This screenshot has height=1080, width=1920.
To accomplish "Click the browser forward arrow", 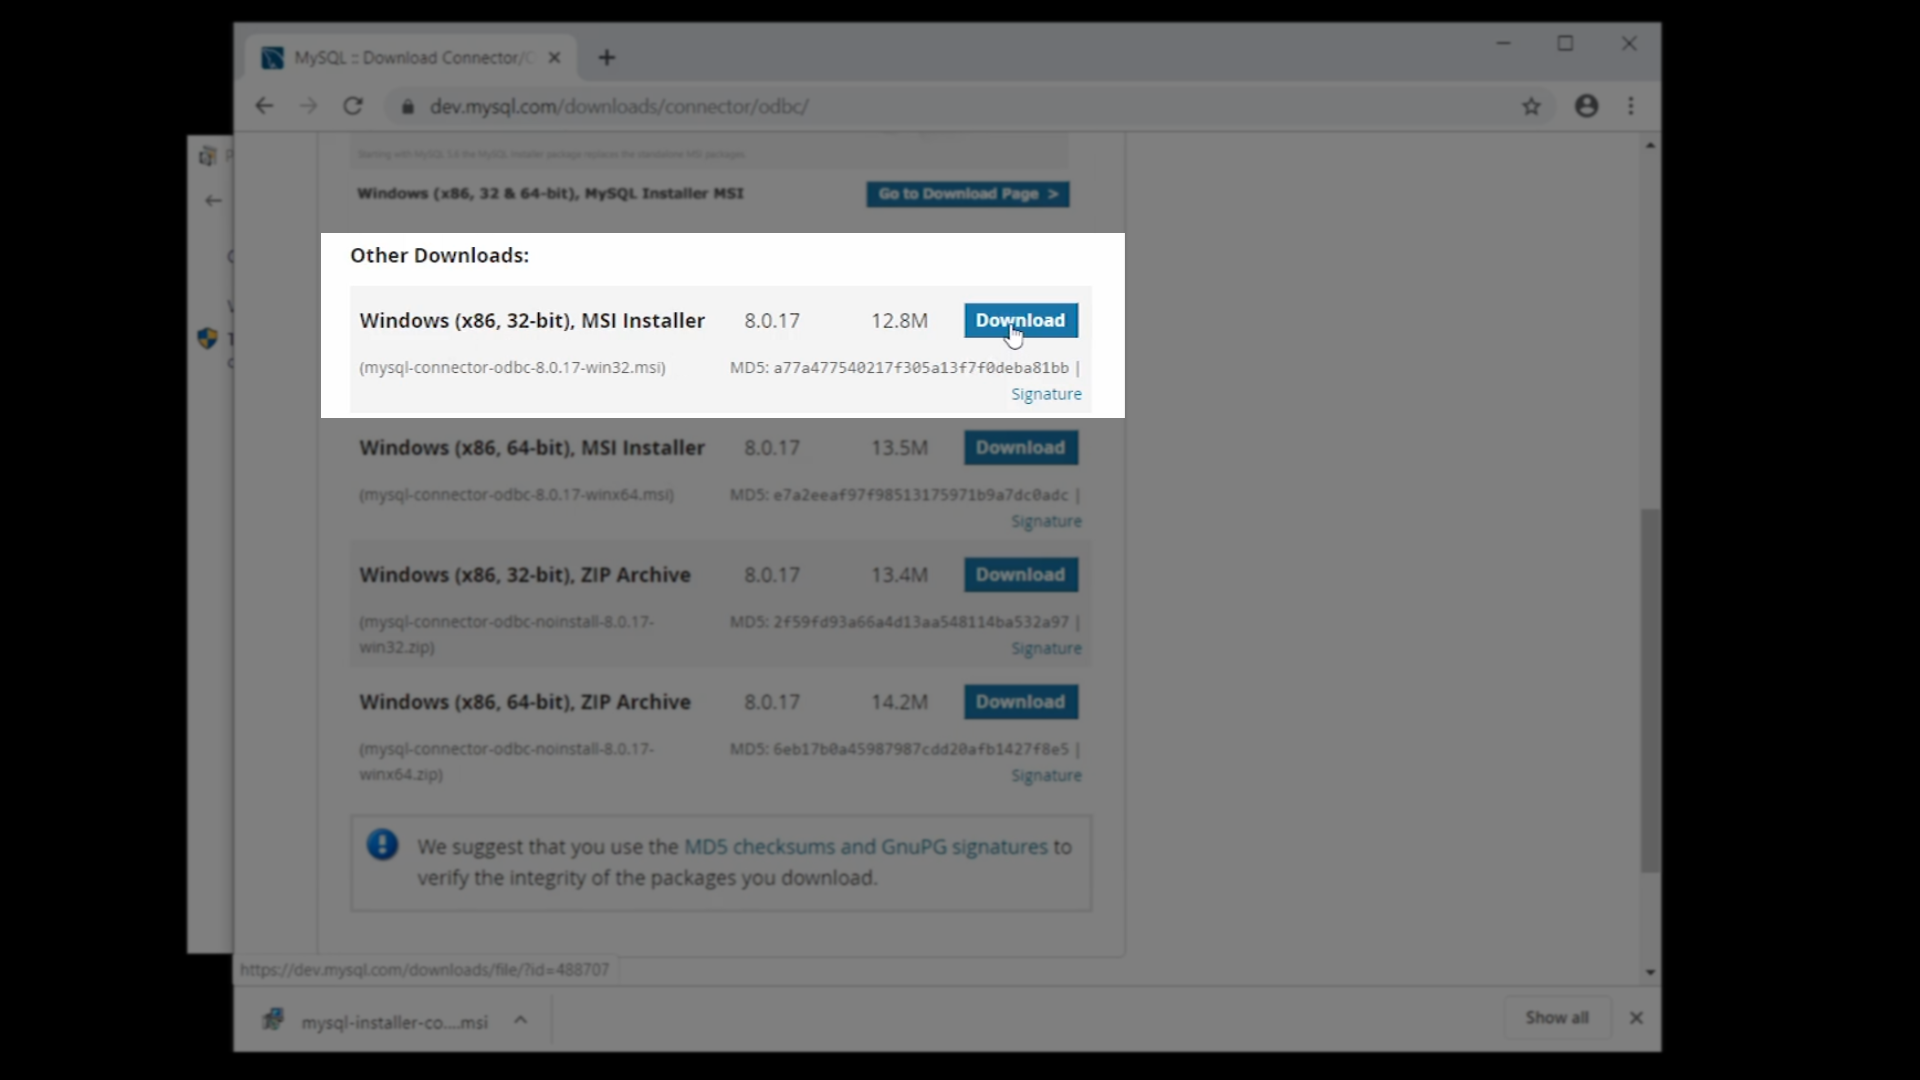I will 308,106.
